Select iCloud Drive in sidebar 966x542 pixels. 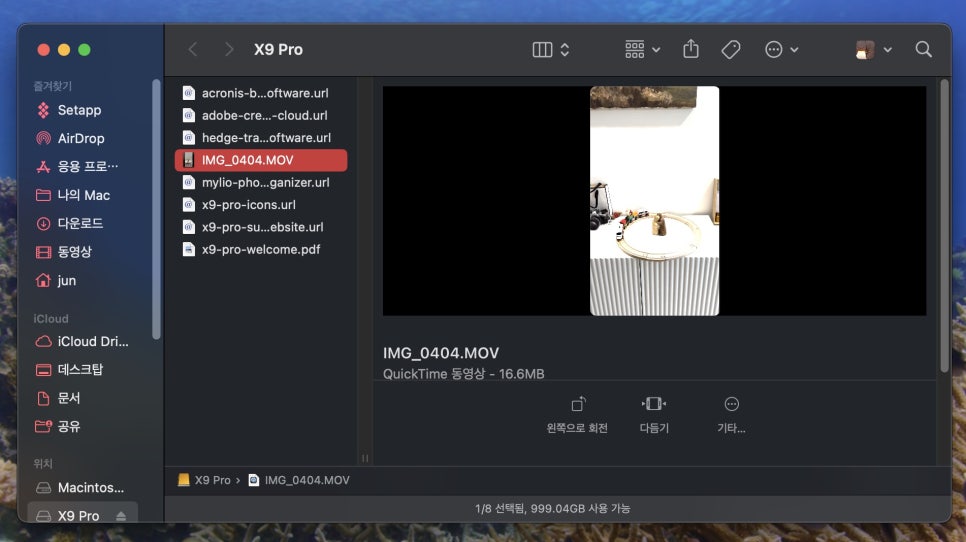92,341
